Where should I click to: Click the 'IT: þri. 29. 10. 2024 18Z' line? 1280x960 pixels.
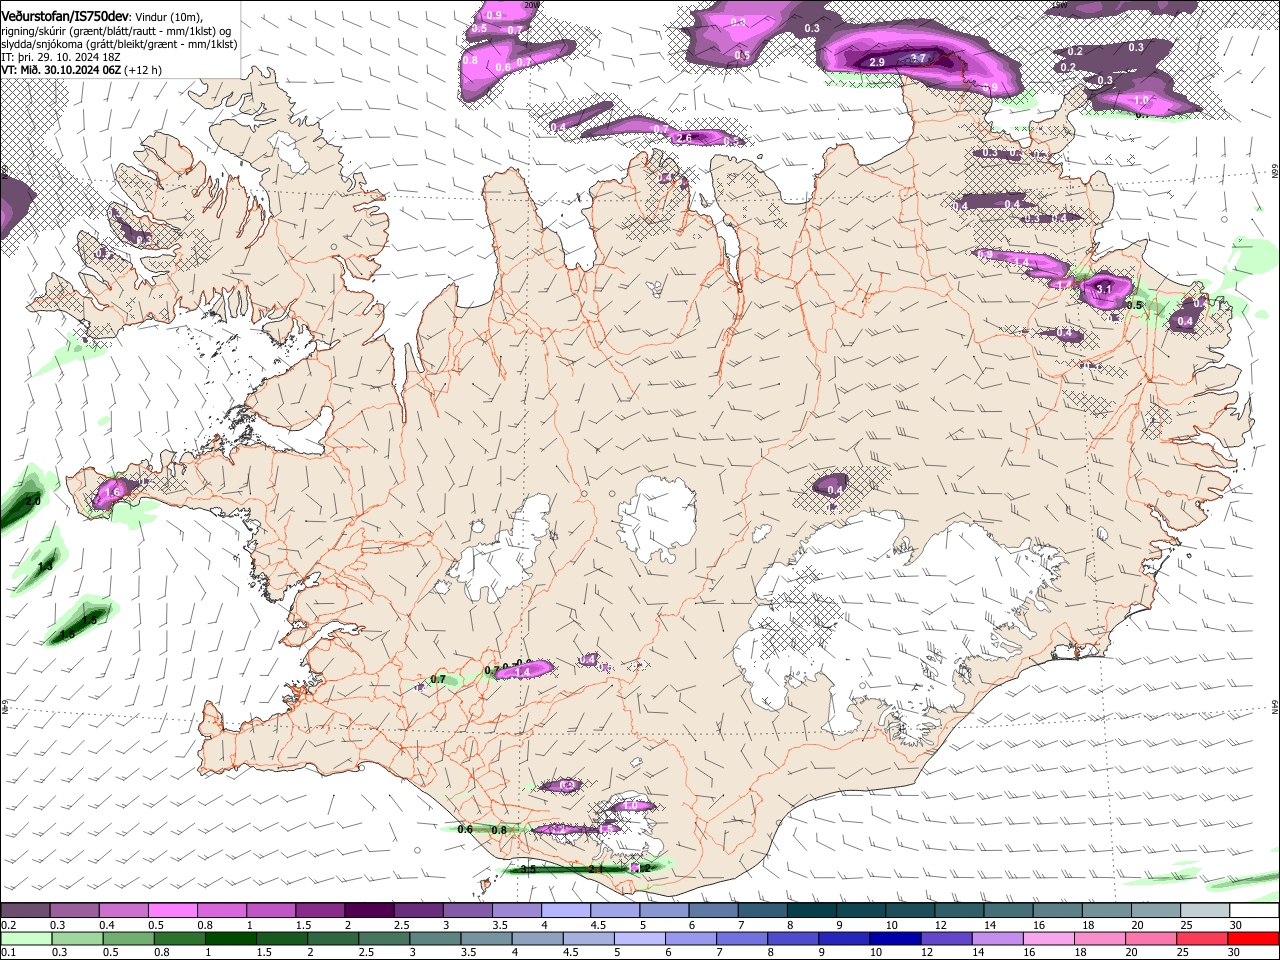pyautogui.click(x=61, y=57)
